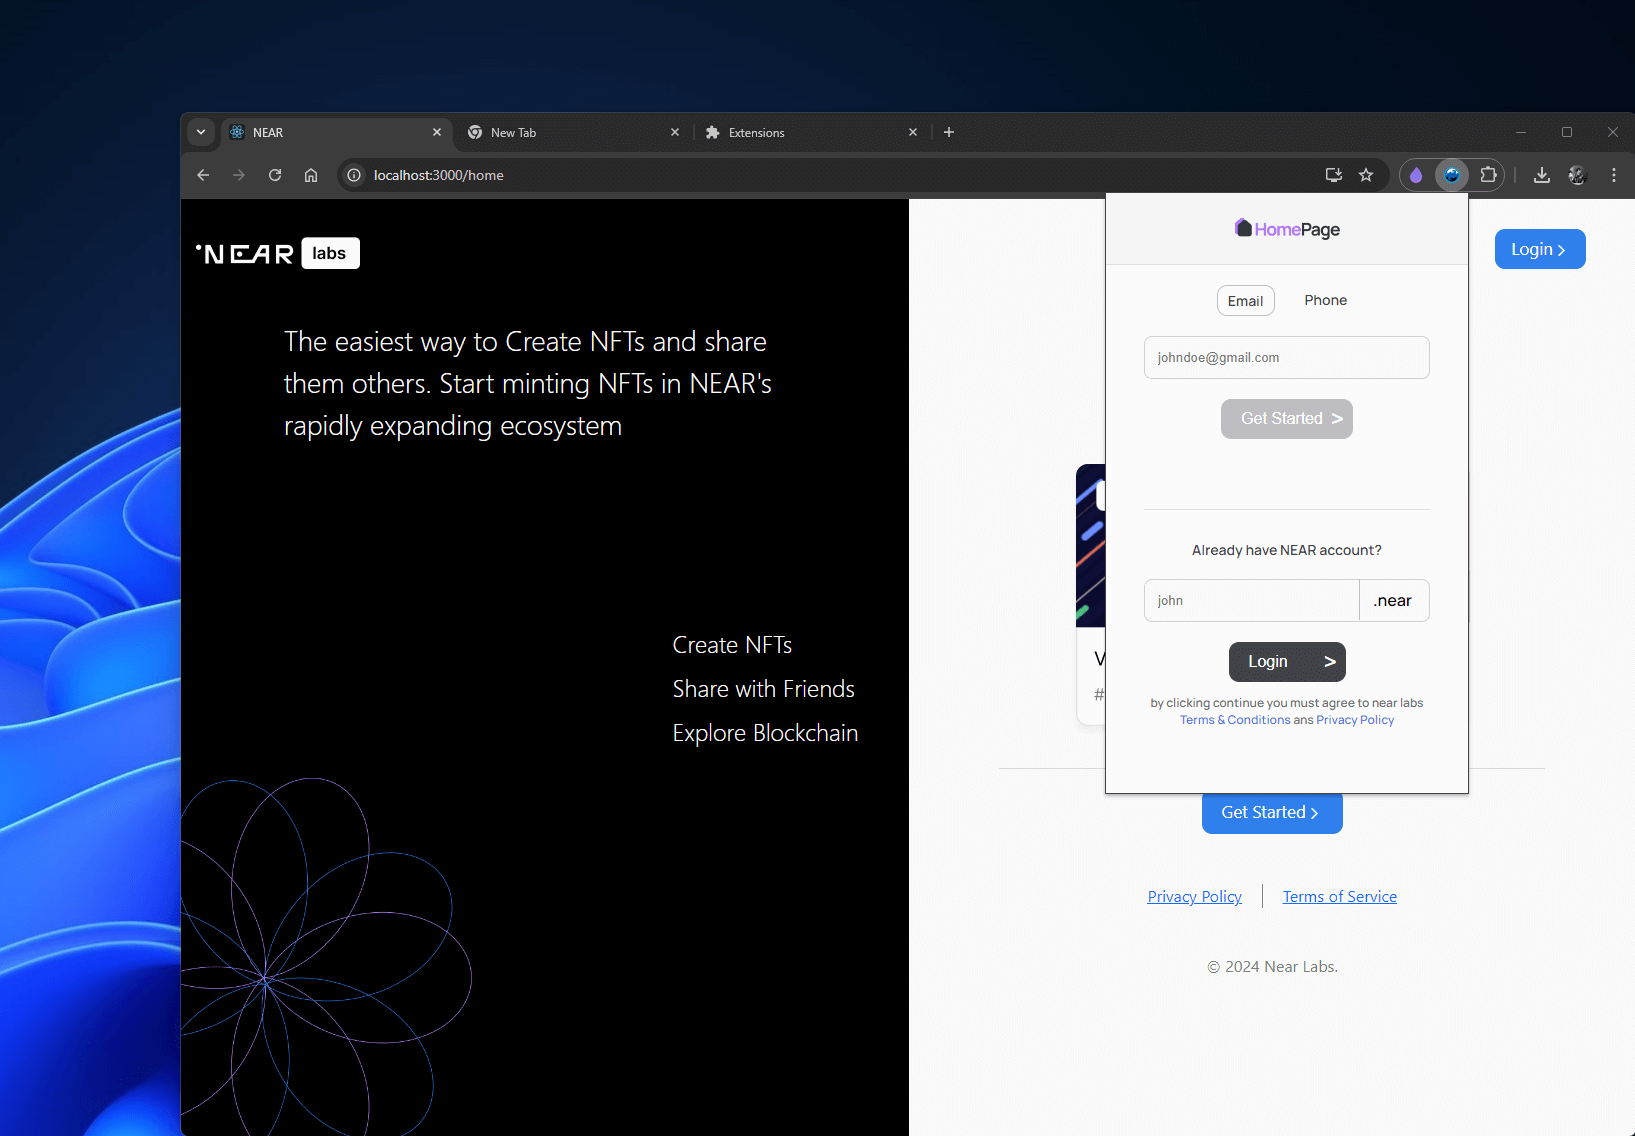Click the NEAR labs logo
The image size is (1635, 1136).
pos(277,254)
